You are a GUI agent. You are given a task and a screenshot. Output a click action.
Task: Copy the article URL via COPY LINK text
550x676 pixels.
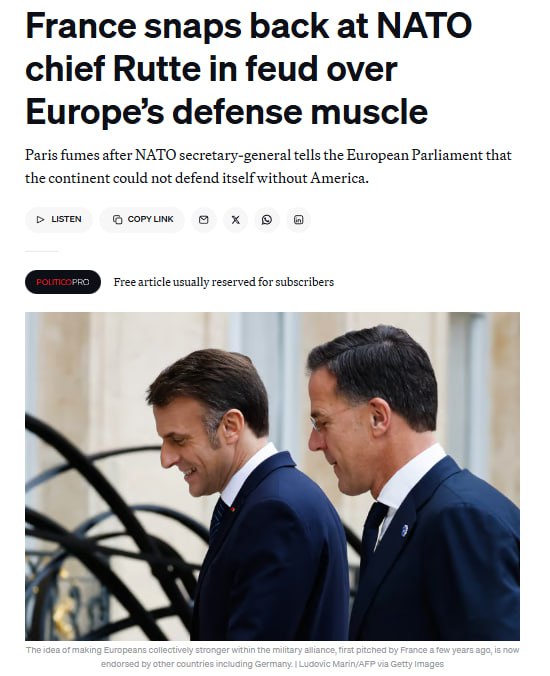(x=150, y=219)
